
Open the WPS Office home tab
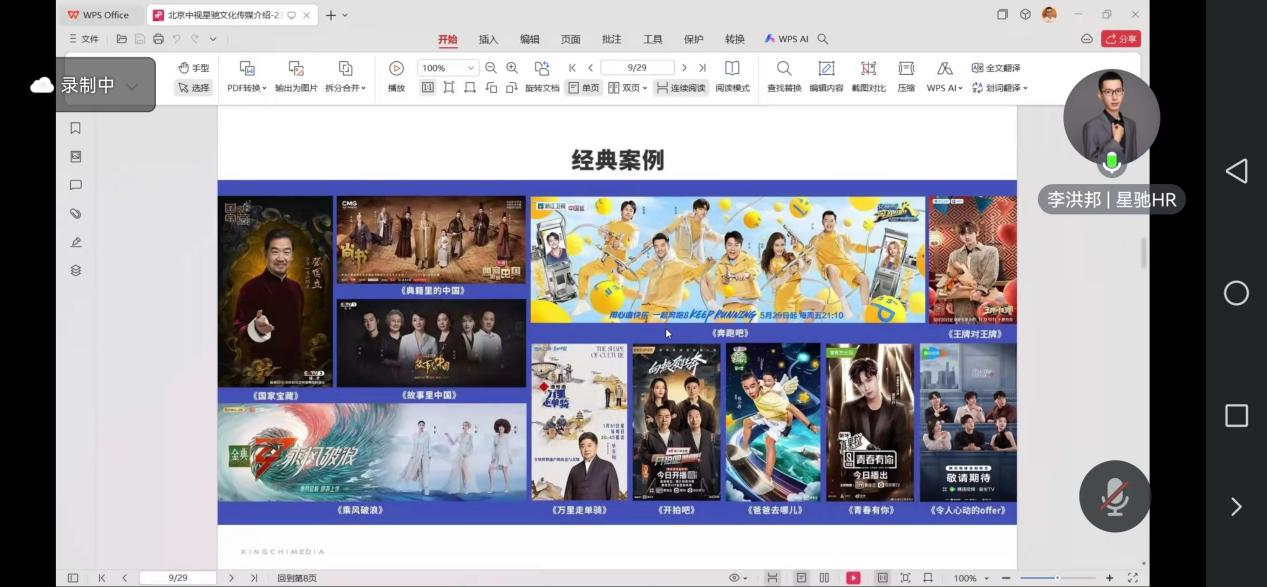click(99, 15)
